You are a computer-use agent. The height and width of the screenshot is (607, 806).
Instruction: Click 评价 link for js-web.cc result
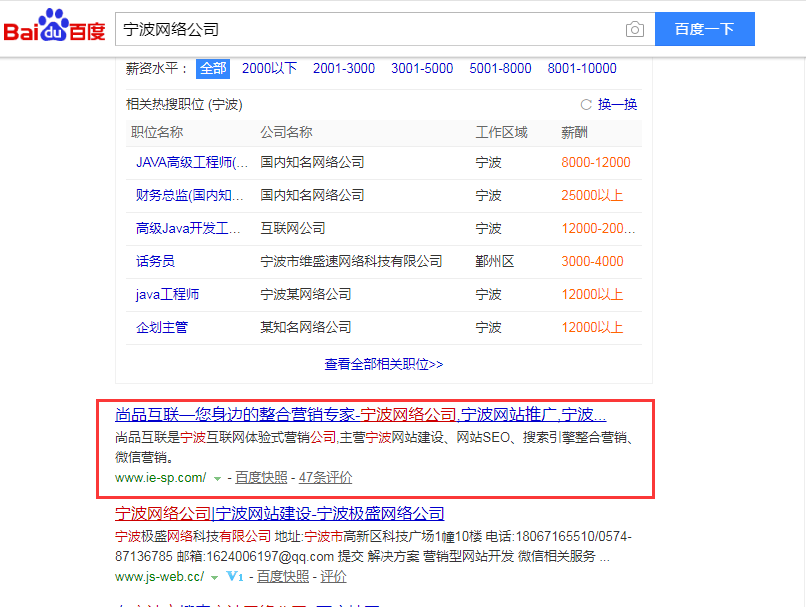[x=333, y=577]
